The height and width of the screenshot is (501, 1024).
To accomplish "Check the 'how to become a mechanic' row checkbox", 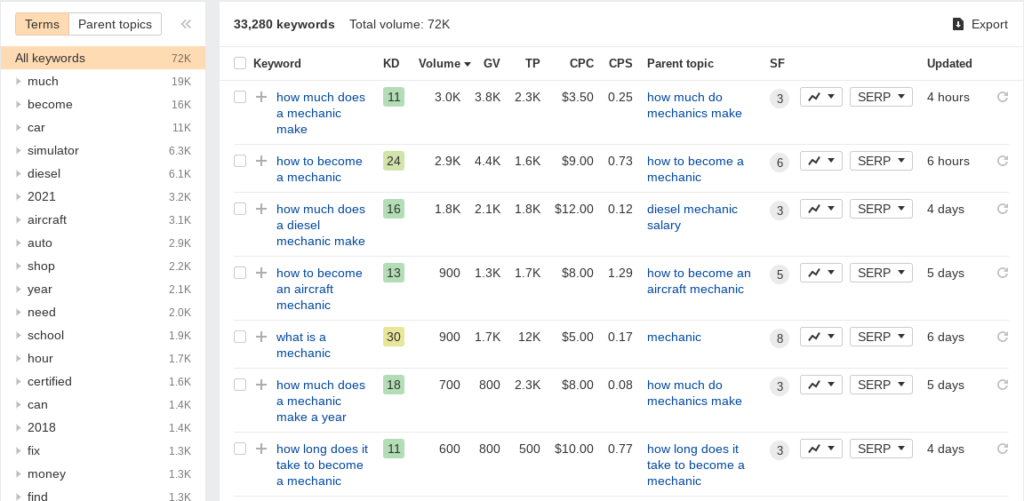I will point(240,161).
